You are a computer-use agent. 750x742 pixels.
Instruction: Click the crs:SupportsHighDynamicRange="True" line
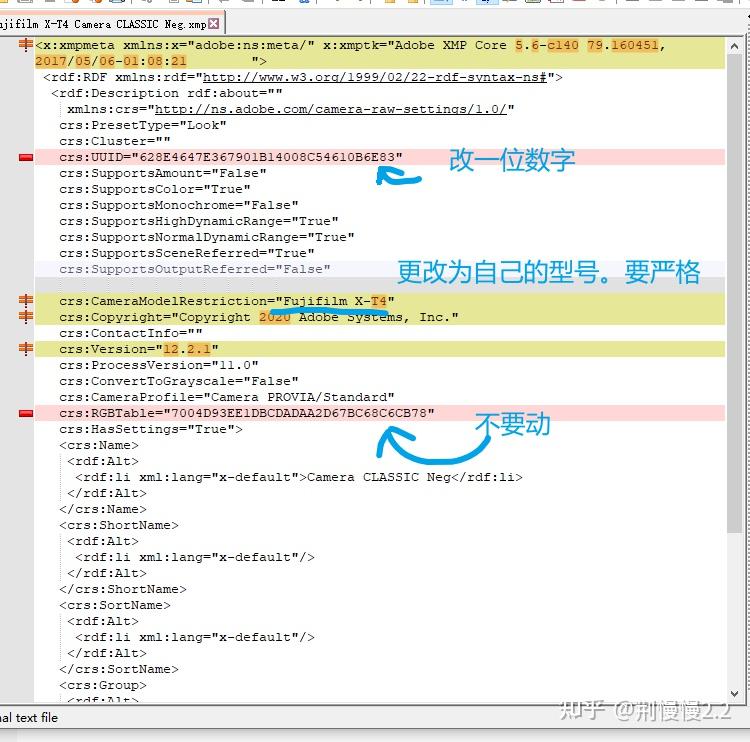pos(199,221)
